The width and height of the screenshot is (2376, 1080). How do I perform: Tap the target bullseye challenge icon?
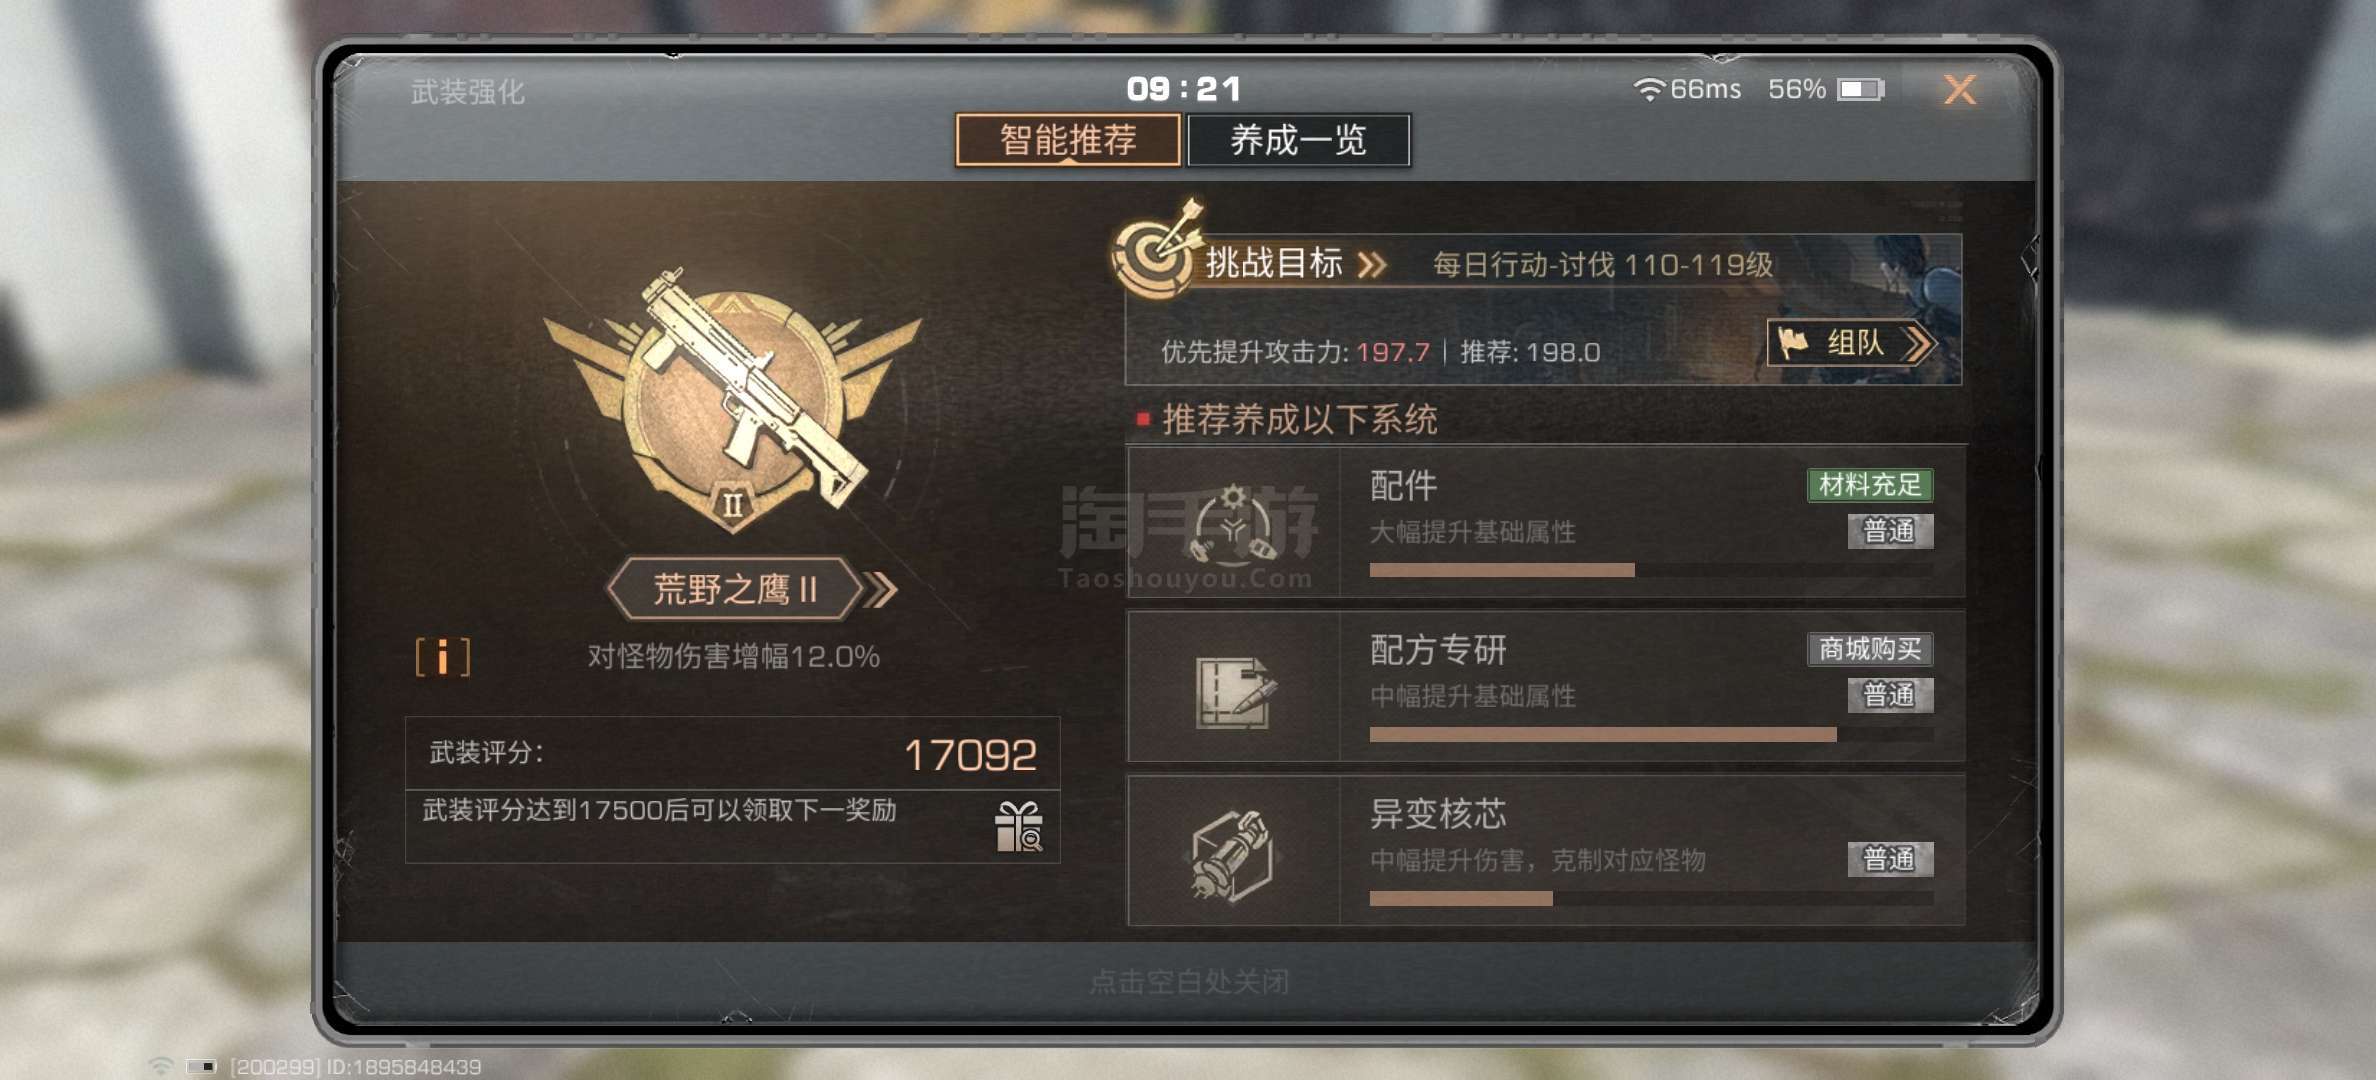pos(1159,247)
